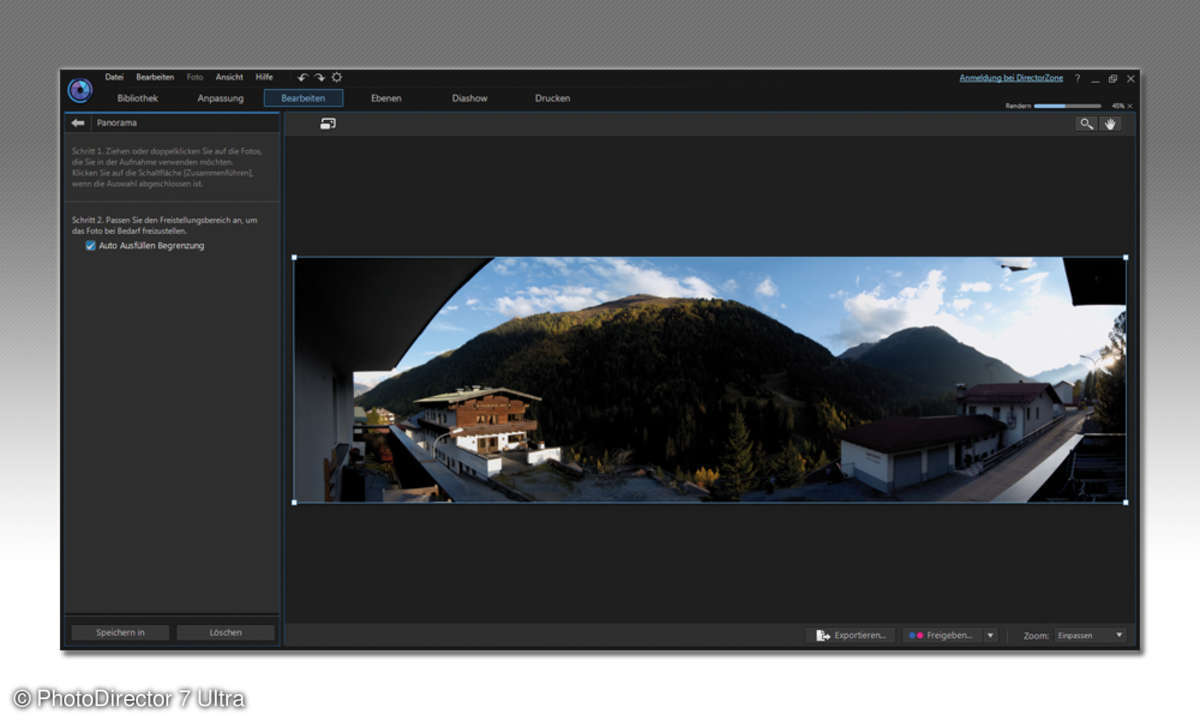The width and height of the screenshot is (1200, 720).
Task: Switch to the Diashow tab
Action: coord(470,98)
